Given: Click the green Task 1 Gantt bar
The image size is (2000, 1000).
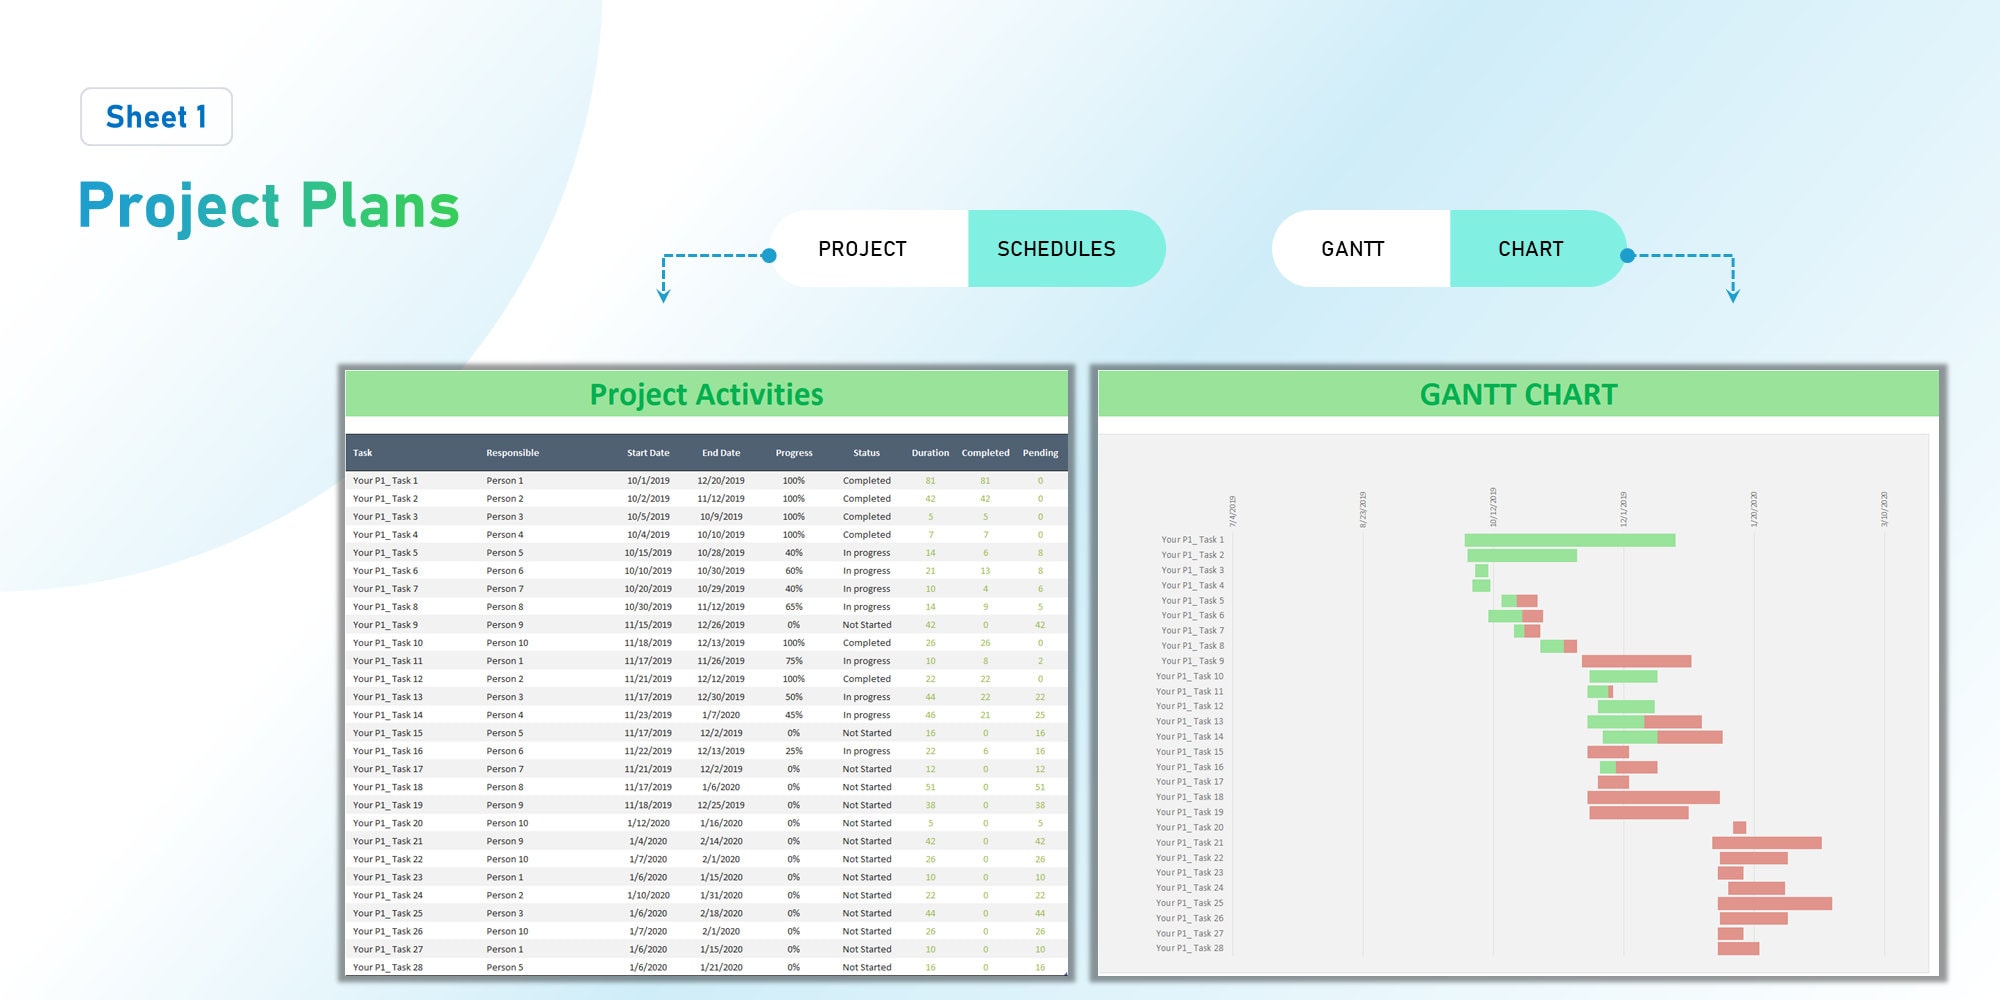Looking at the screenshot, I should [x=1570, y=540].
